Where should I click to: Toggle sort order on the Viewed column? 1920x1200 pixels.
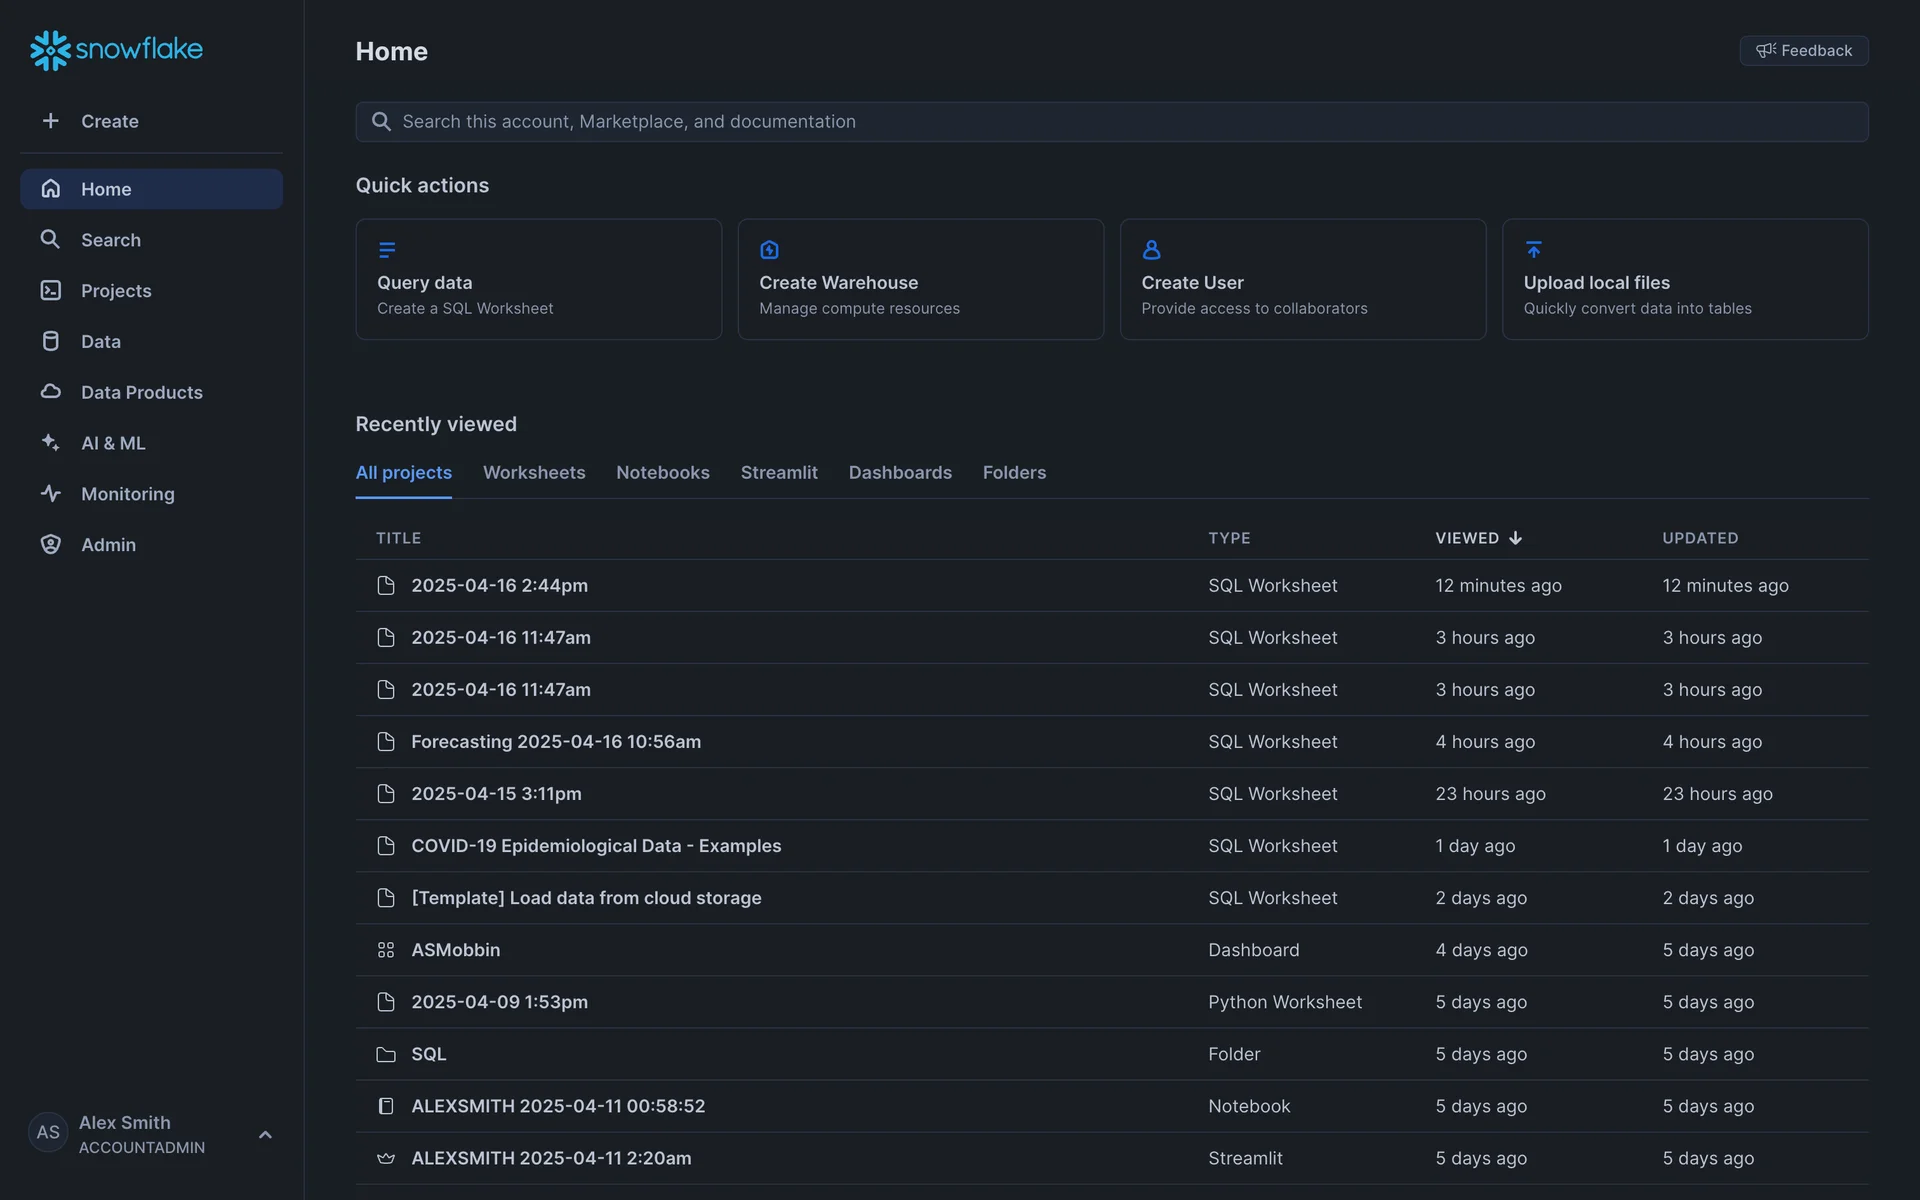pos(1478,538)
